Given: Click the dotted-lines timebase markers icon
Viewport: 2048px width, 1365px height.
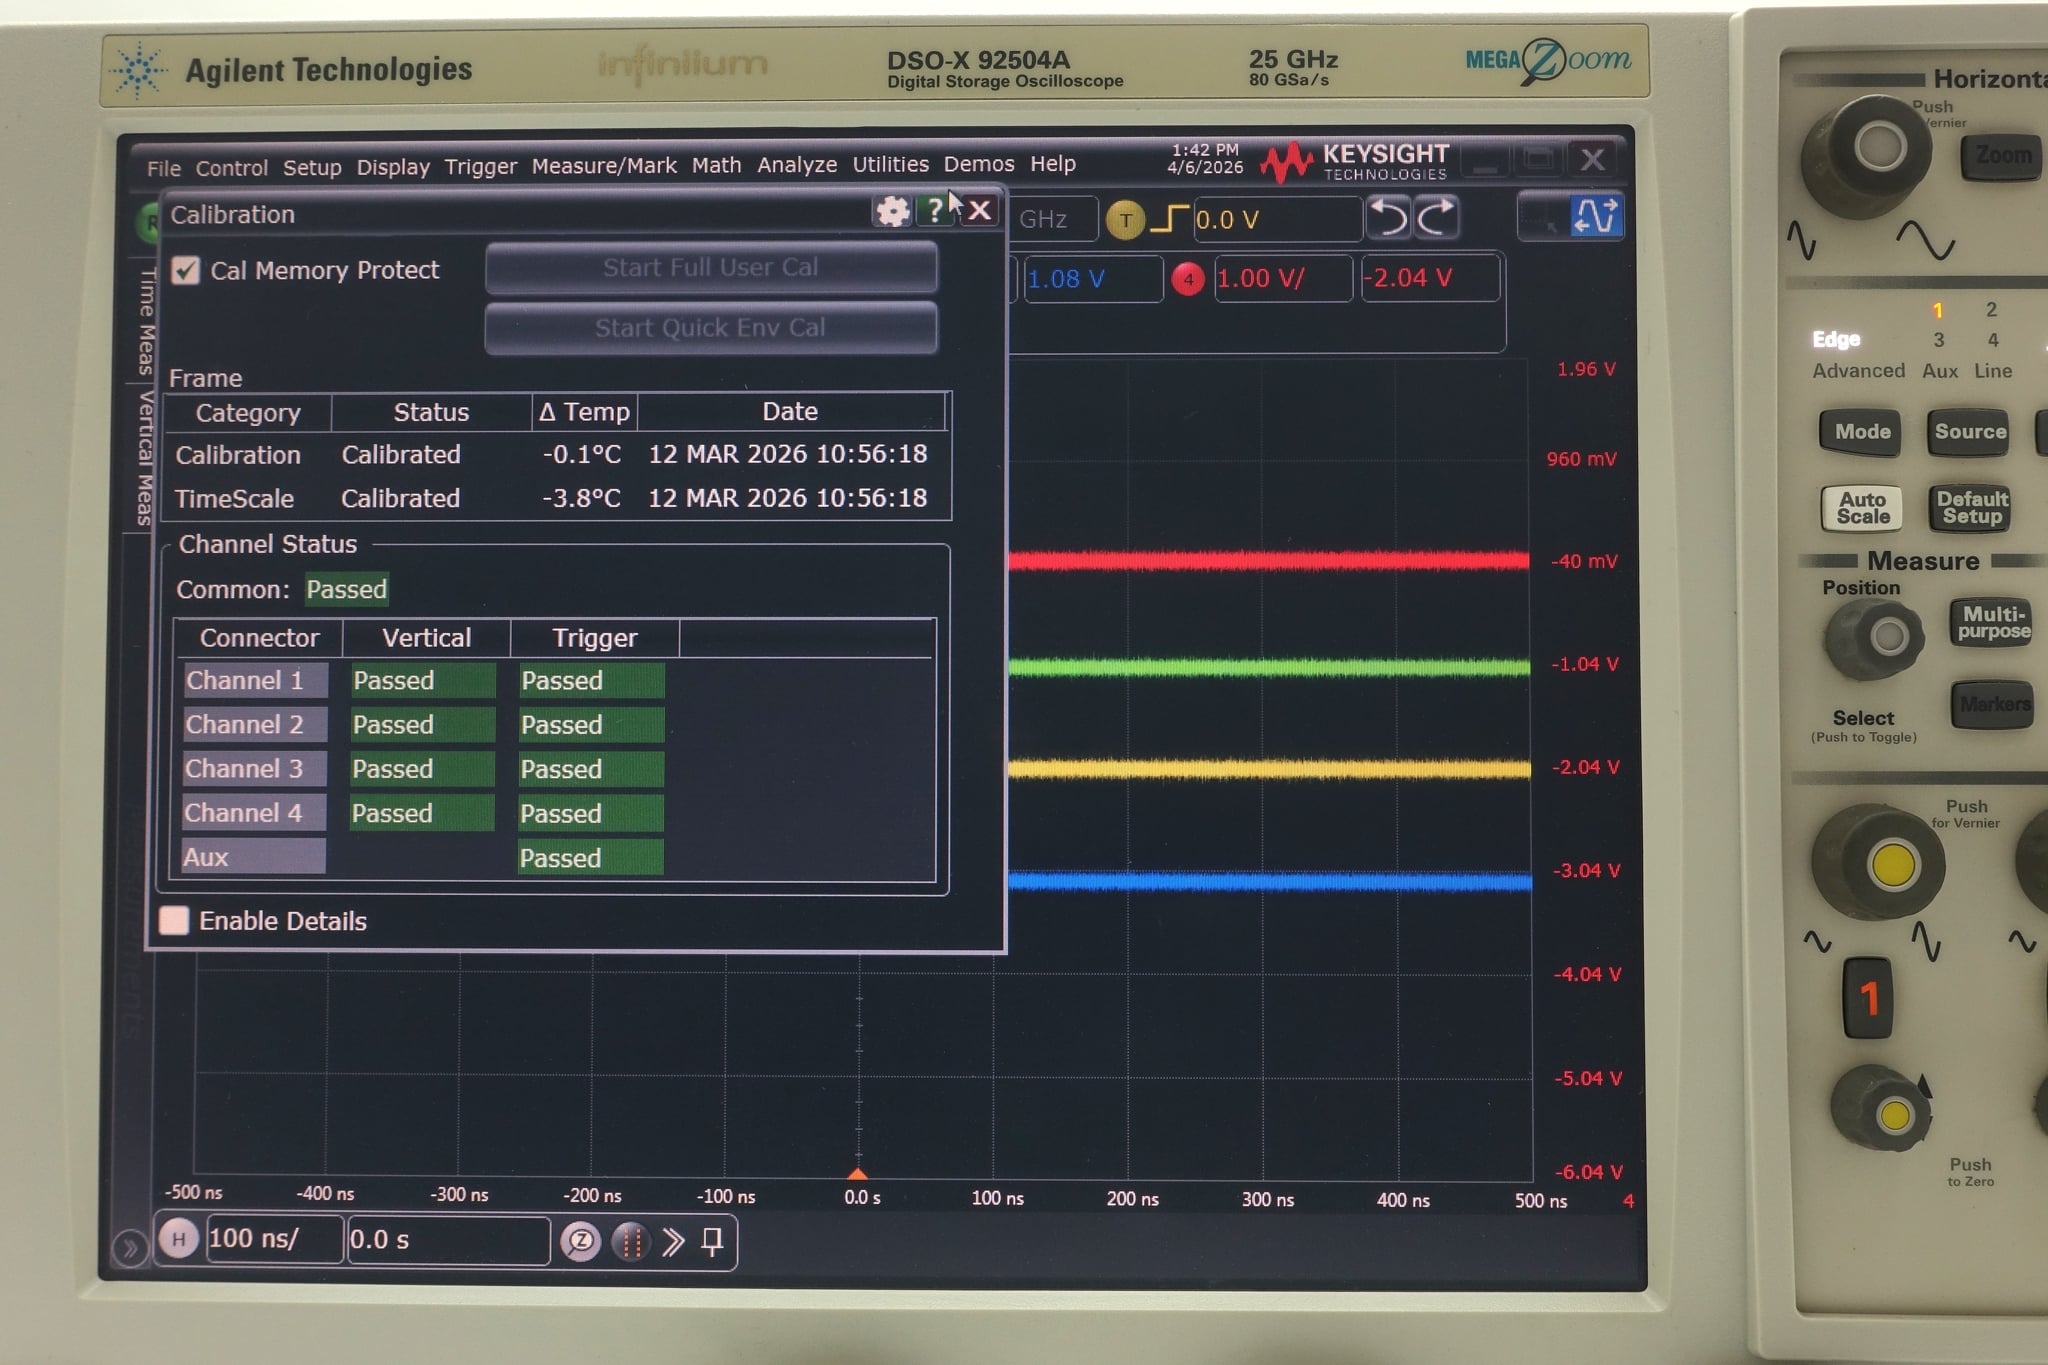Looking at the screenshot, I should (630, 1242).
